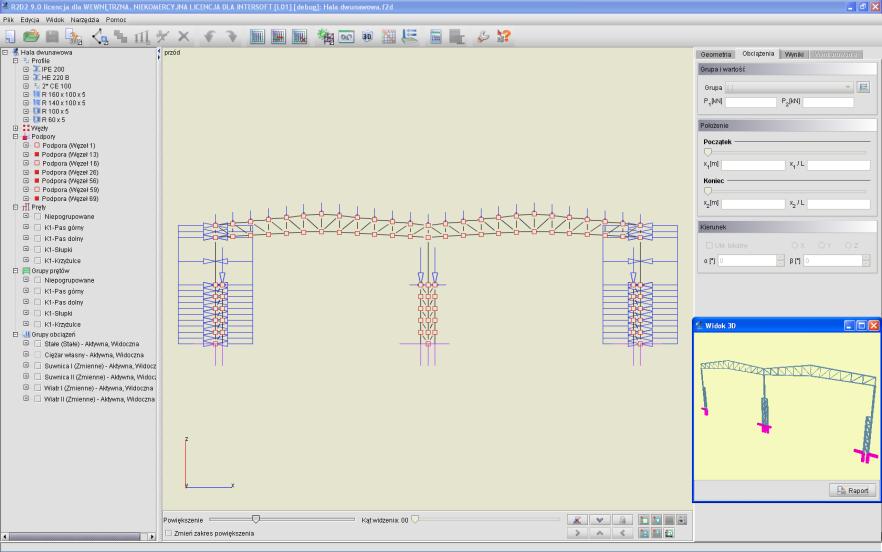Screen dimensions: 882x552
Task: Switch to the Wyniki tab
Action: click(794, 55)
